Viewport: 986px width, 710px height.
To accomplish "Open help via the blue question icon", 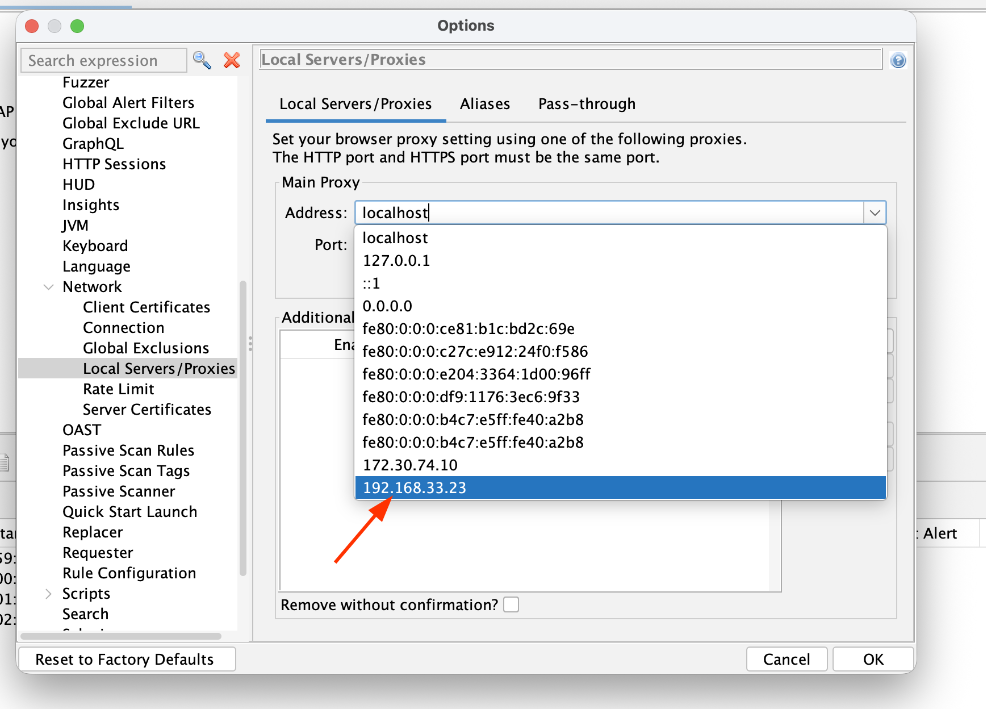I will pos(898,60).
